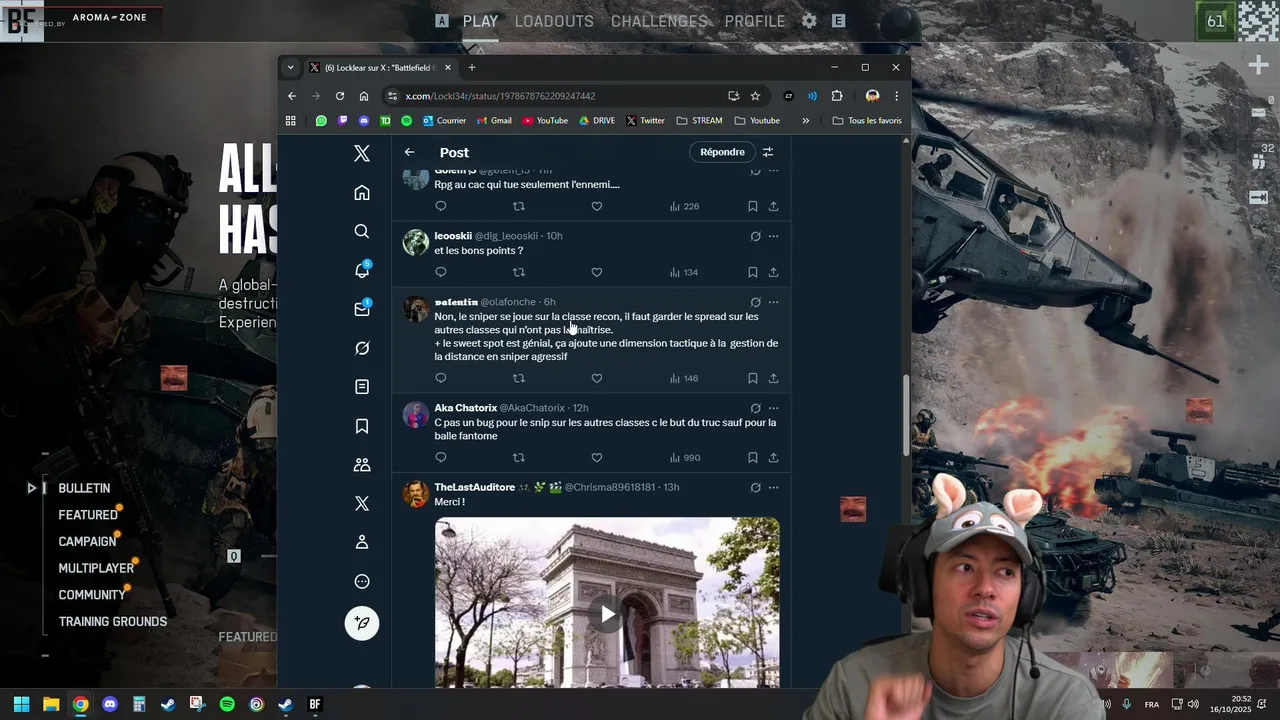Image resolution: width=1280 pixels, height=720 pixels.
Task: Click Grok explain icon on leooskii's reply
Action: click(x=755, y=236)
